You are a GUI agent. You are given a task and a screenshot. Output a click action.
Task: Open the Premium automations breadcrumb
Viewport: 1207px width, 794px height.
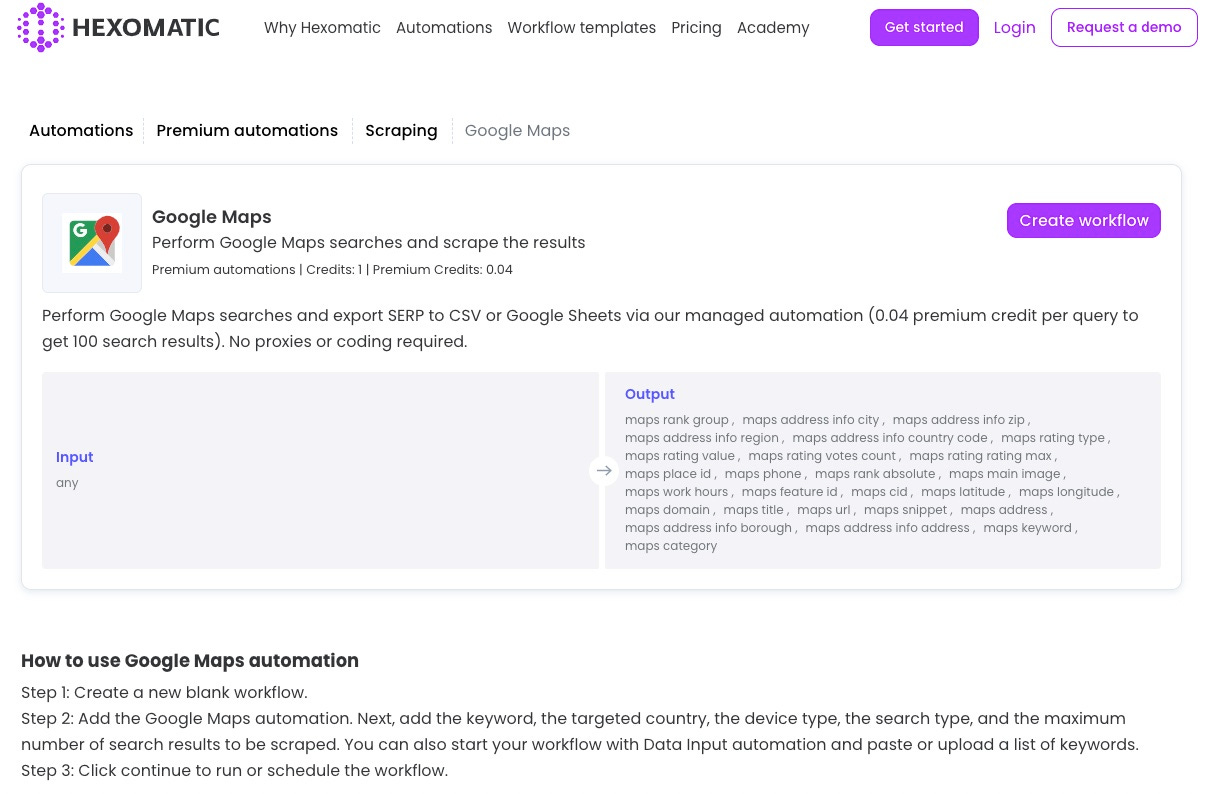tap(247, 131)
